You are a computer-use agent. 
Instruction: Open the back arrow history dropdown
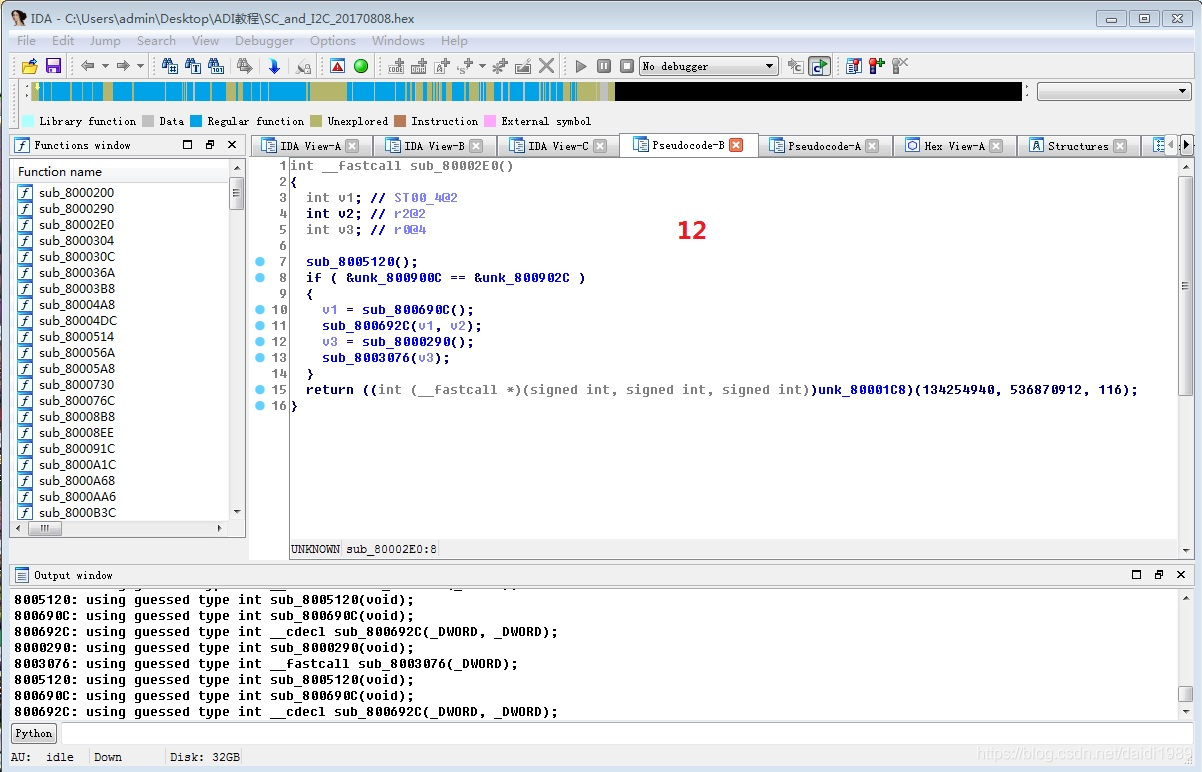[x=105, y=66]
